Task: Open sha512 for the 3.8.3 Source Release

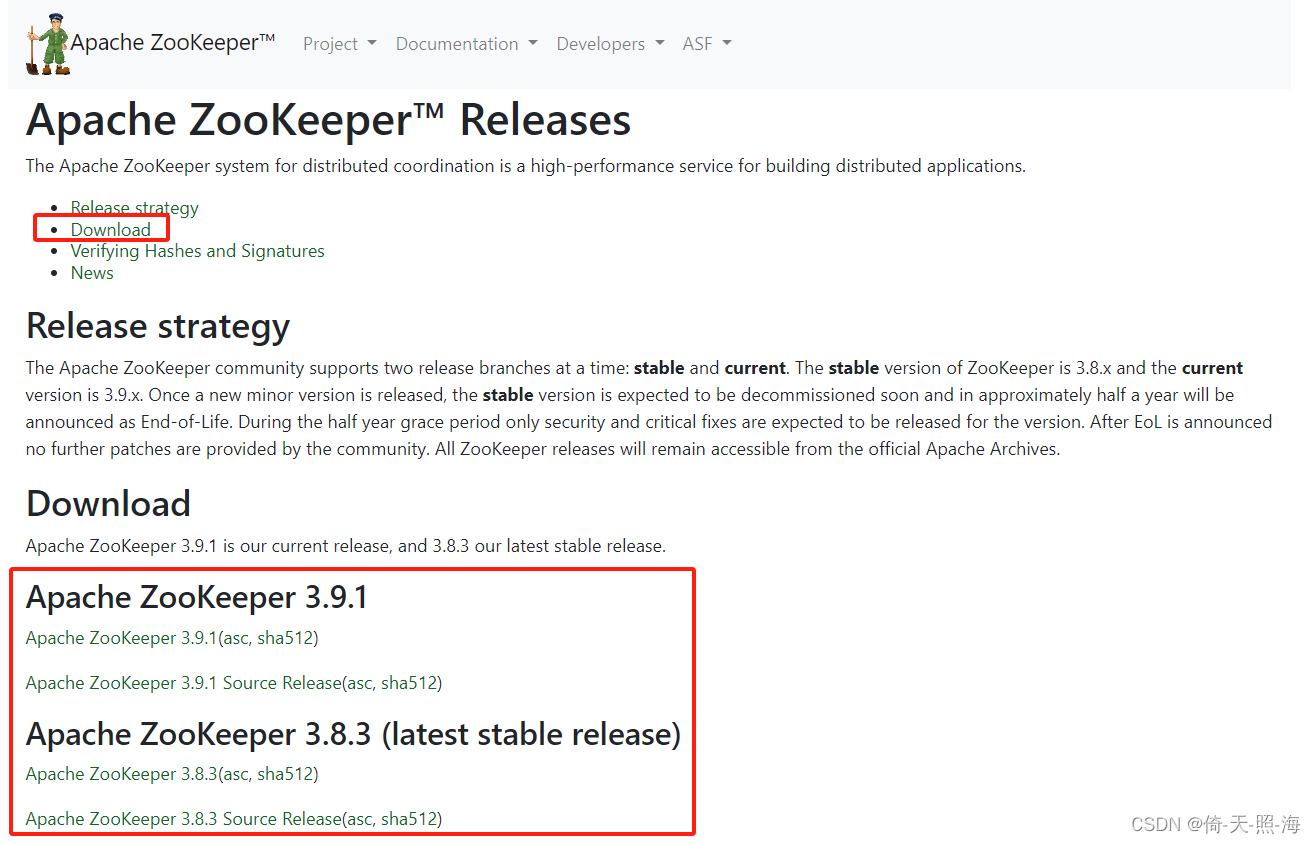Action: click(x=409, y=819)
